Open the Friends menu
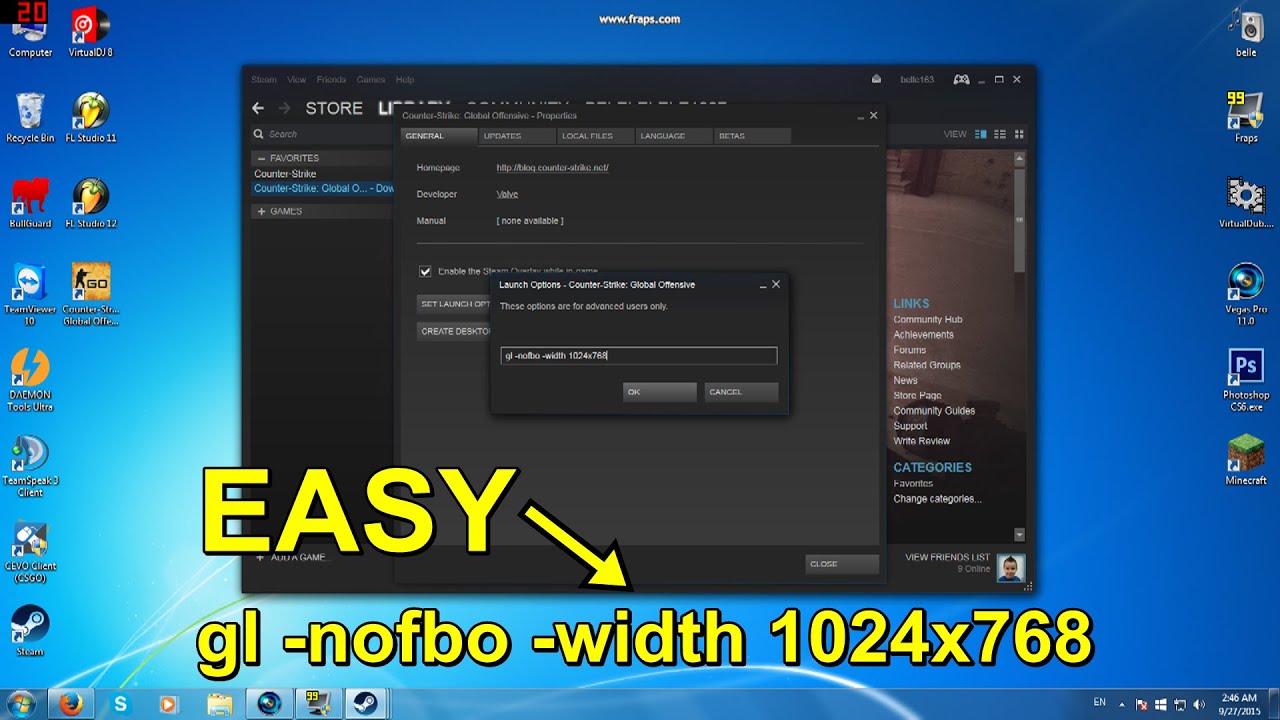Viewport: 1280px width, 720px height. coord(331,79)
